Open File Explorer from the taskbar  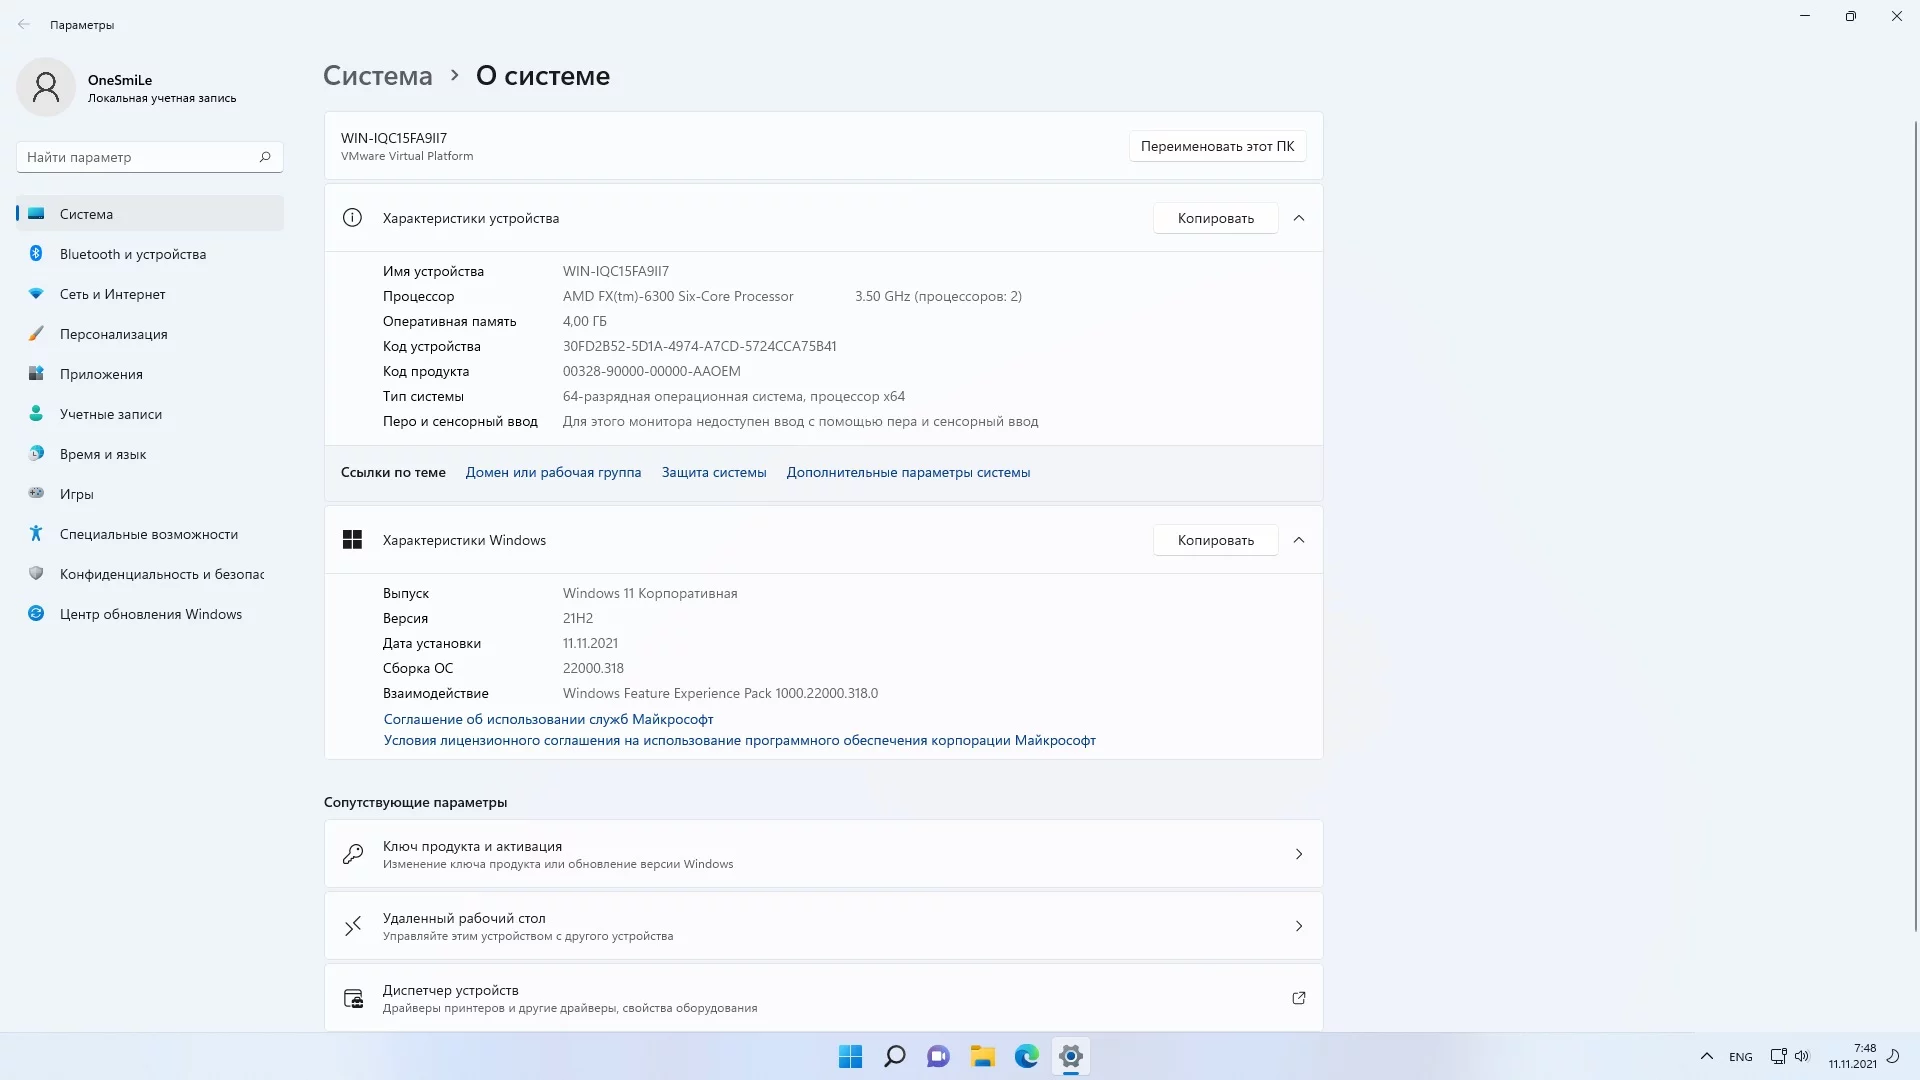pos(982,1056)
